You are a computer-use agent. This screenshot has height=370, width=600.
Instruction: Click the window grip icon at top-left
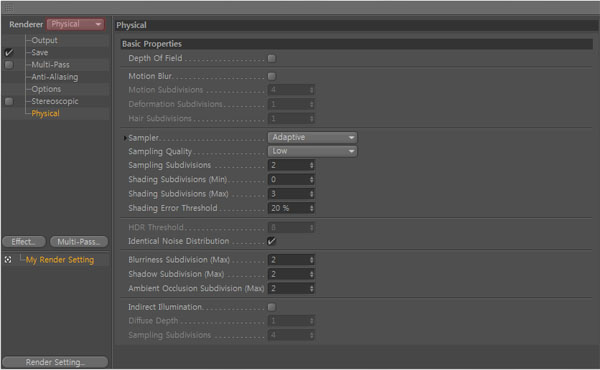click(x=9, y=8)
